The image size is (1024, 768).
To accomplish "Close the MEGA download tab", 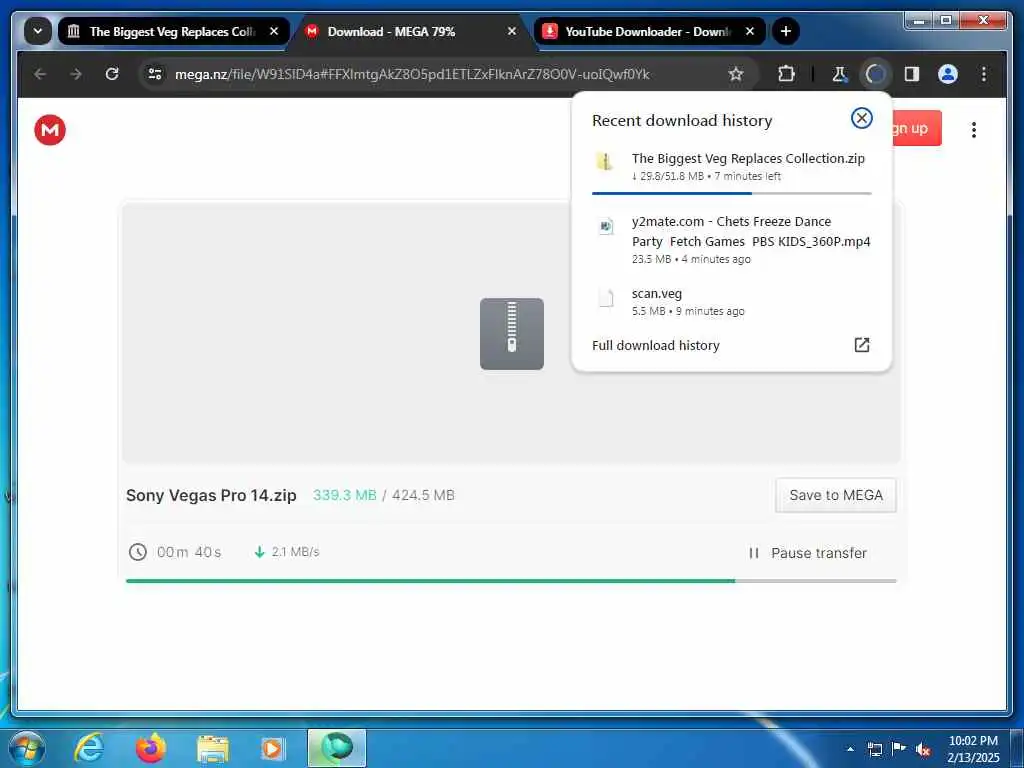I will (512, 31).
